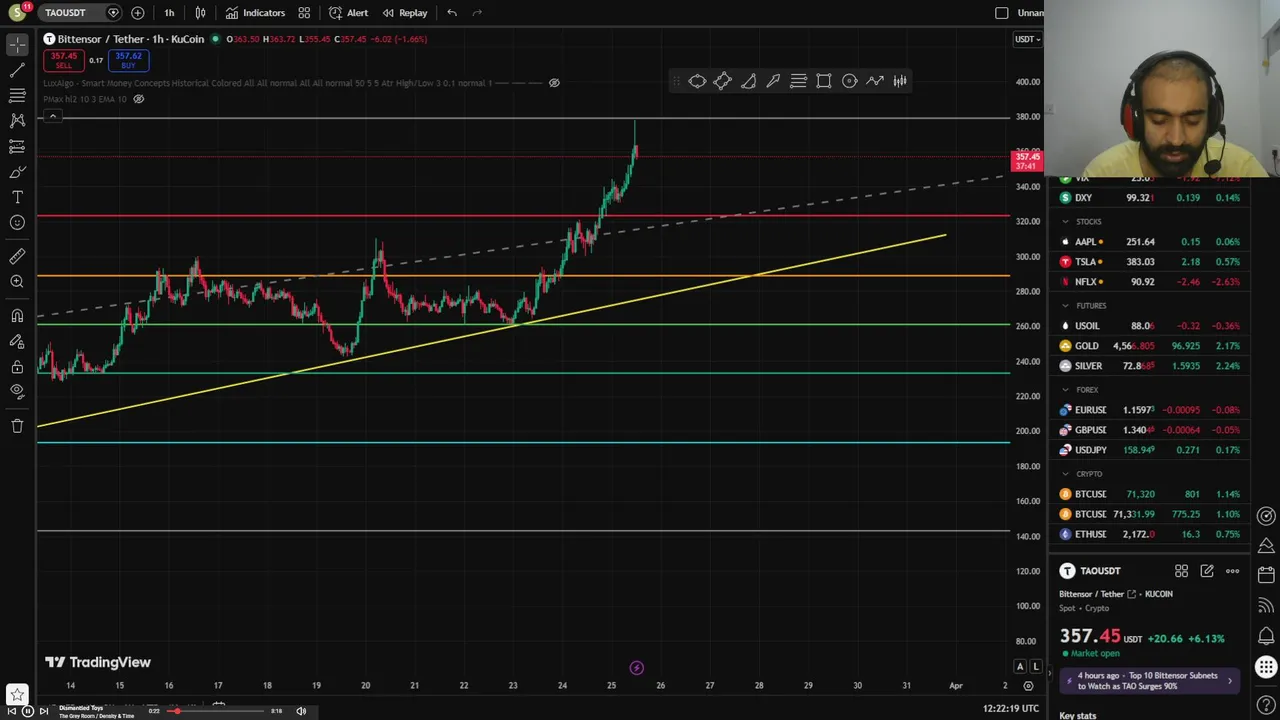Toggle stay in drawing mode

point(17,341)
